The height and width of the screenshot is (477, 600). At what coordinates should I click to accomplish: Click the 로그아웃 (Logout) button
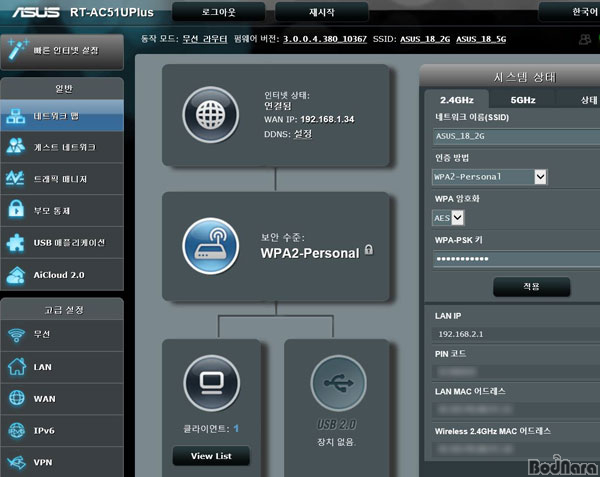(x=218, y=12)
